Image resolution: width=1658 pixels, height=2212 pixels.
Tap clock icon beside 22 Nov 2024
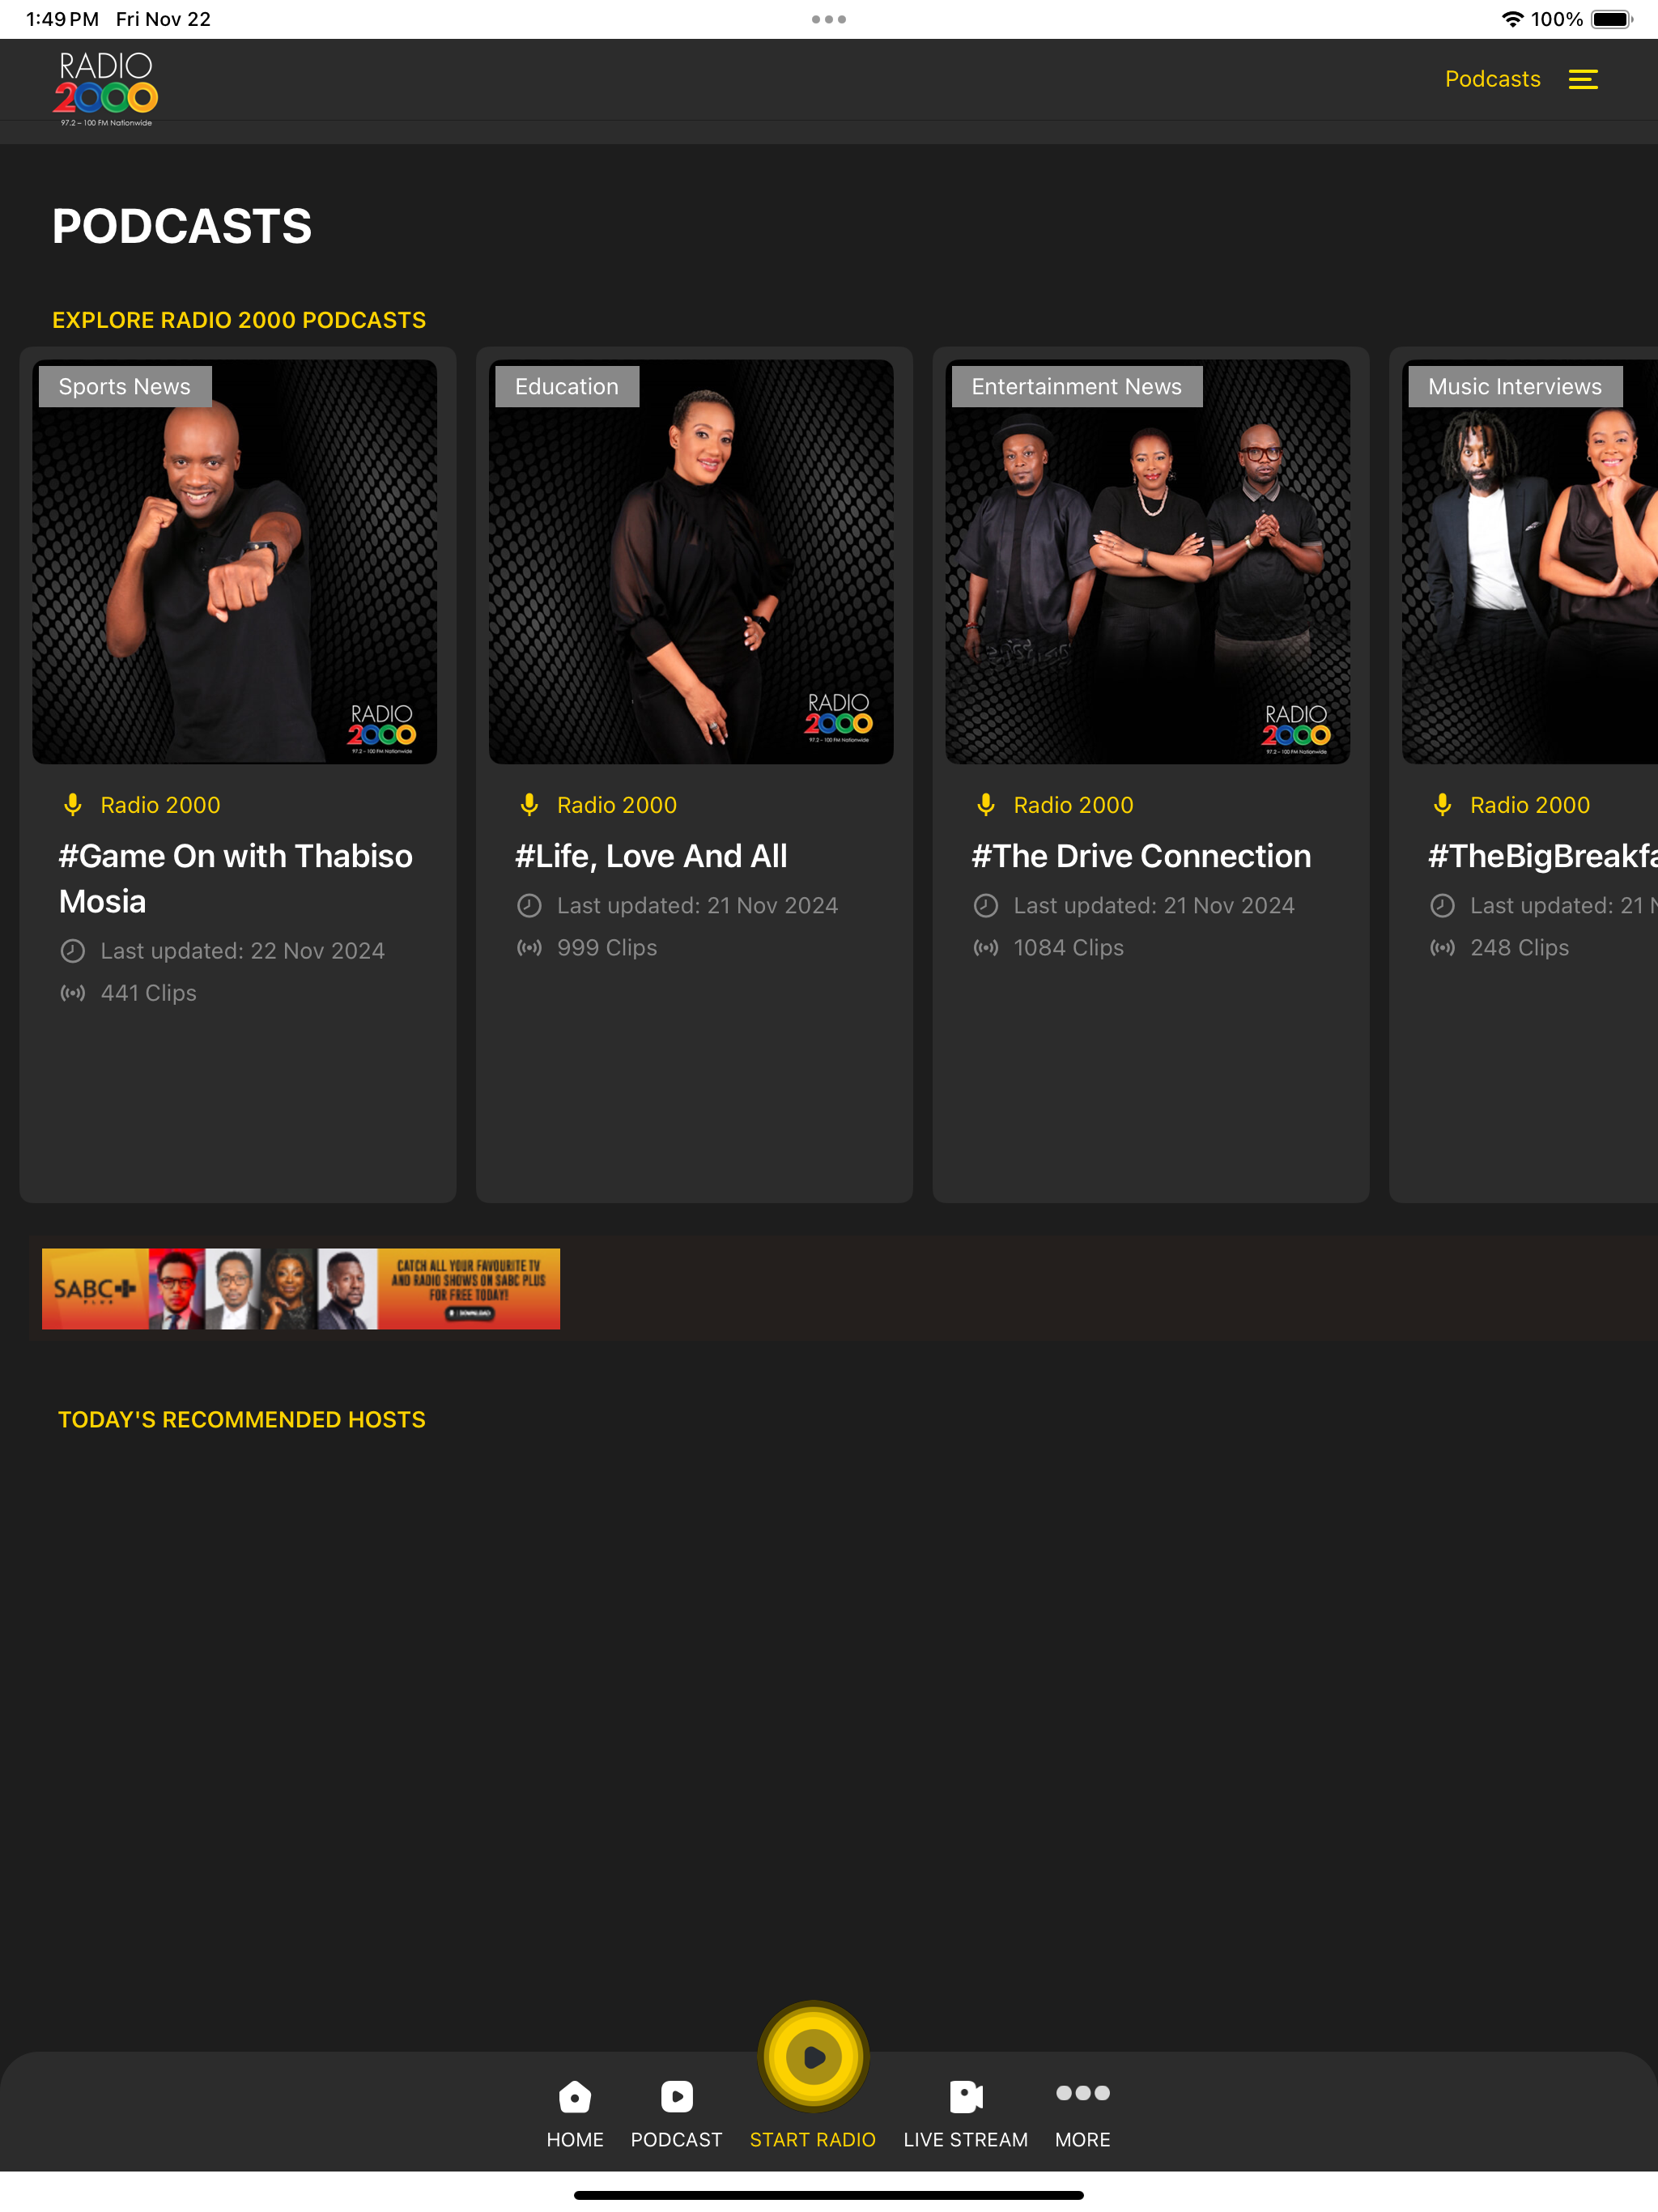(73, 951)
